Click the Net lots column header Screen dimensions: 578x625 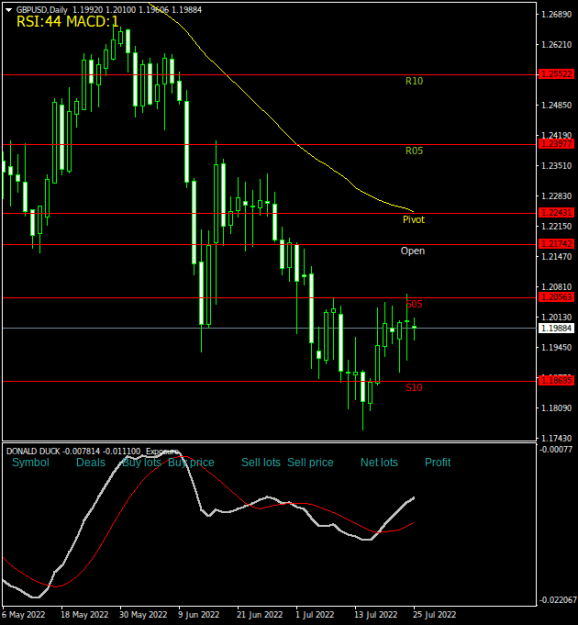[x=379, y=462]
